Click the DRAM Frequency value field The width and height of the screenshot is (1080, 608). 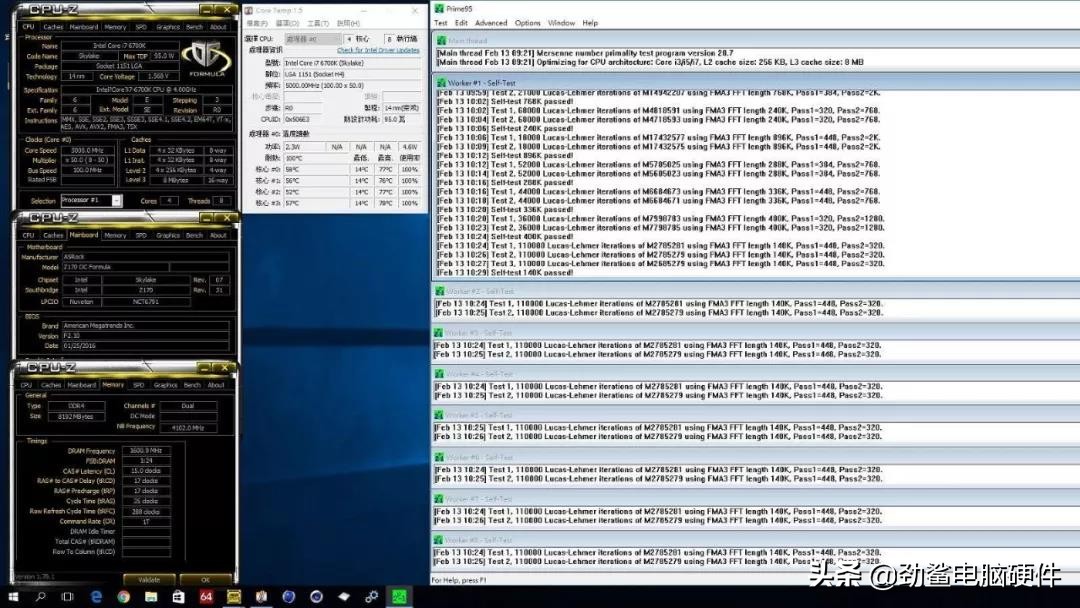146,451
